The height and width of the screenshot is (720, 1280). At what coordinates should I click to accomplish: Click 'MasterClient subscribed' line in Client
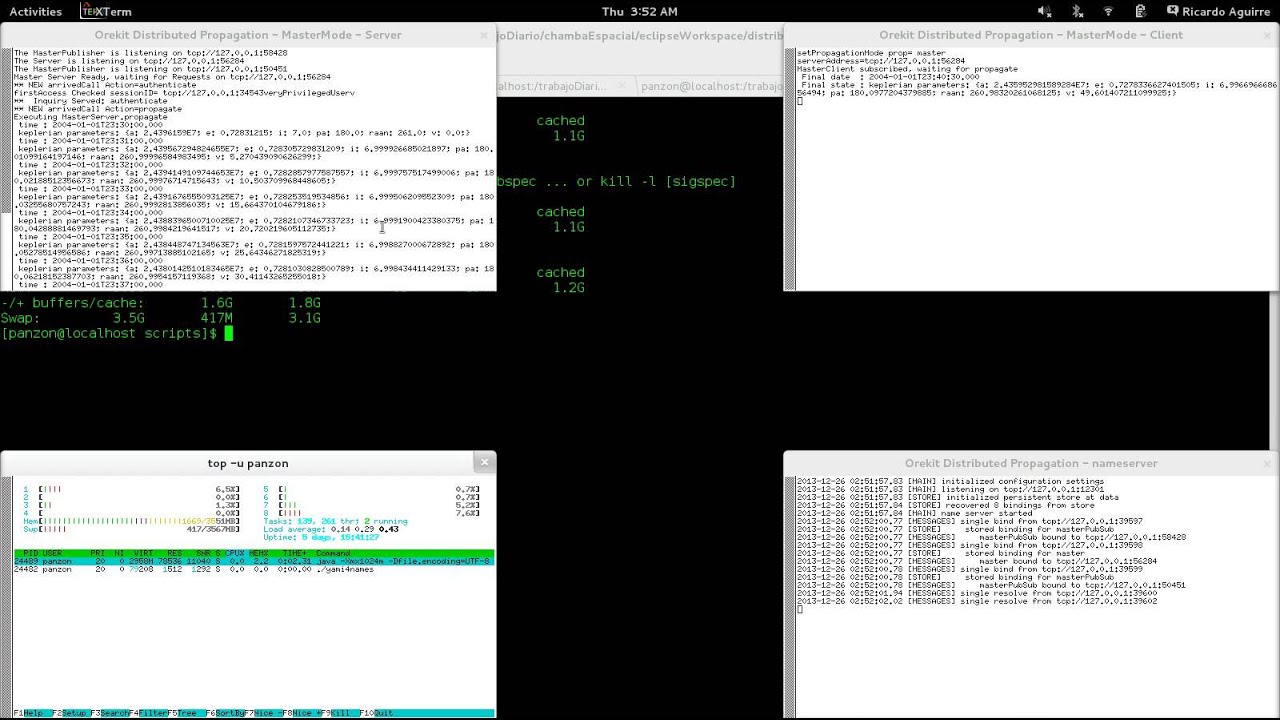click(x=907, y=69)
